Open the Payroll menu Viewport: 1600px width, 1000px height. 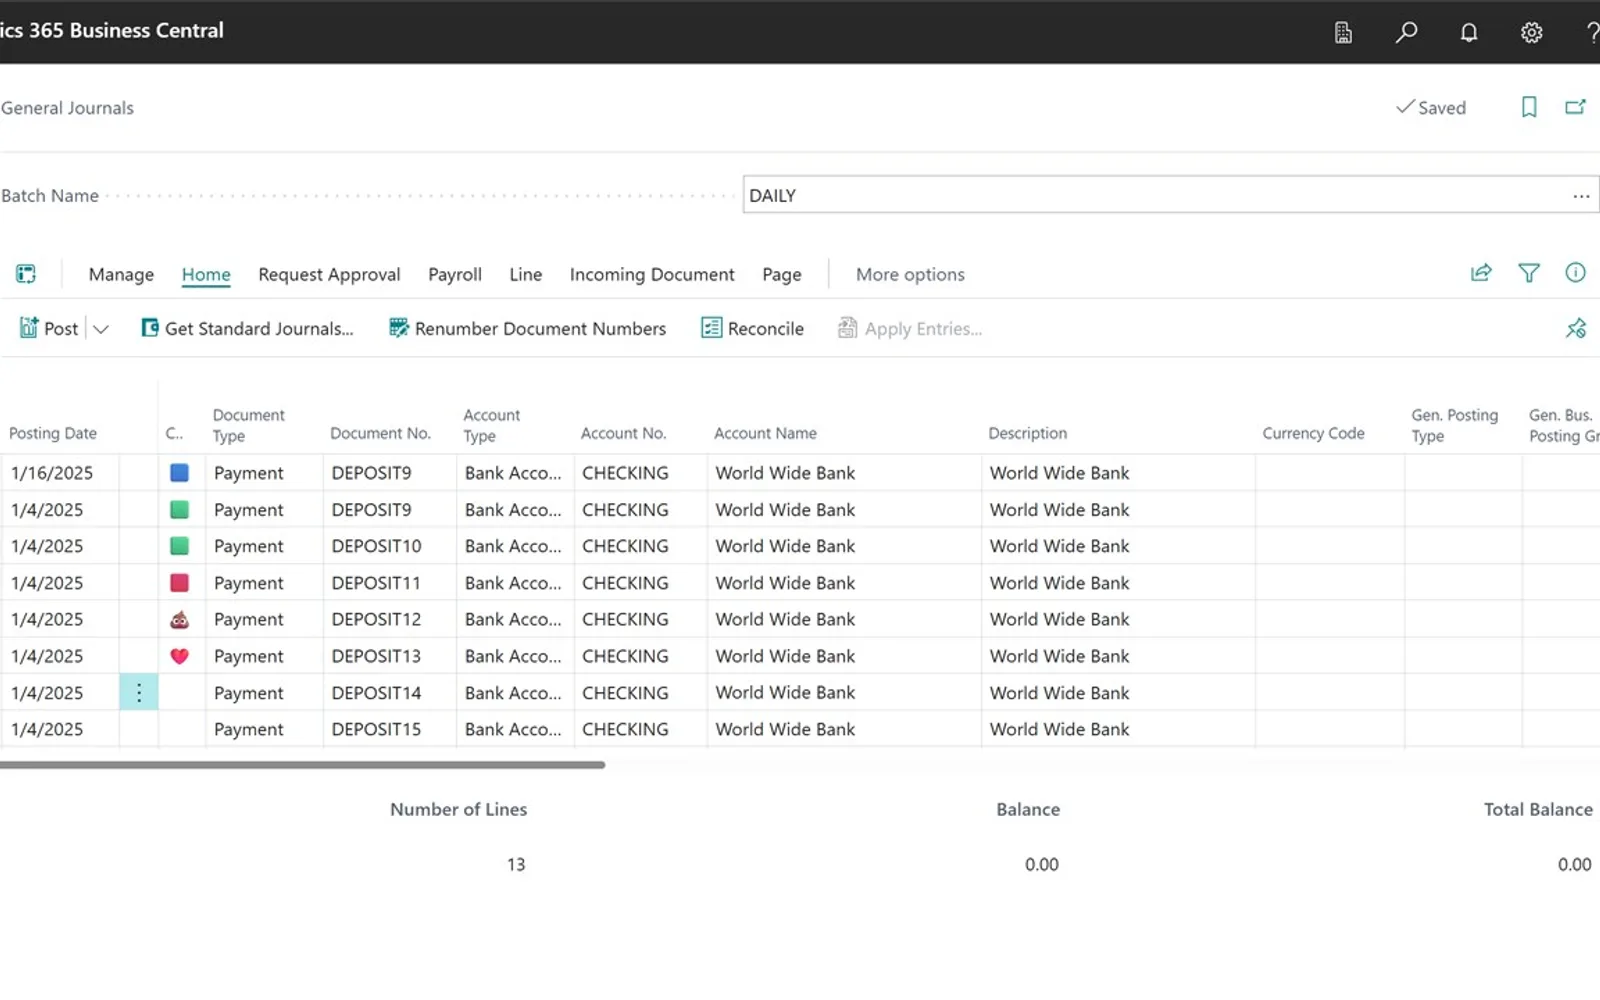click(x=455, y=274)
